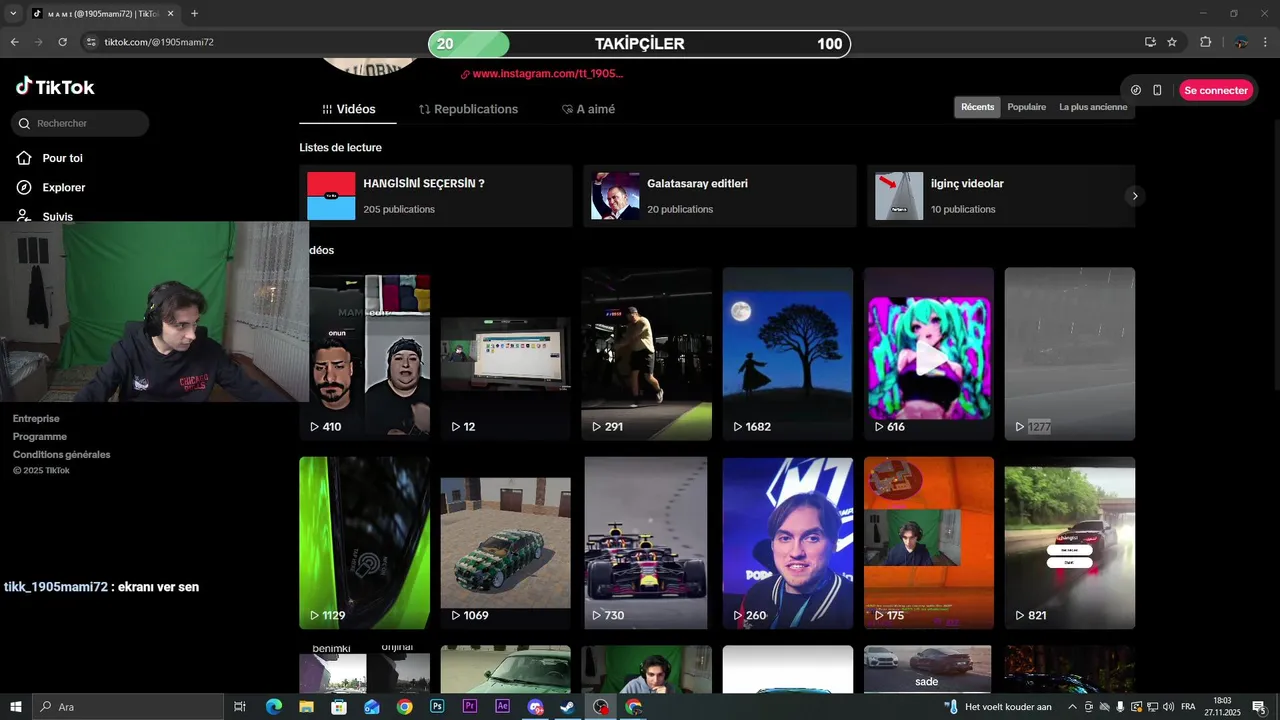Click the phone app icon near Se connecter
Screen dimensions: 1280x720
click(1157, 90)
